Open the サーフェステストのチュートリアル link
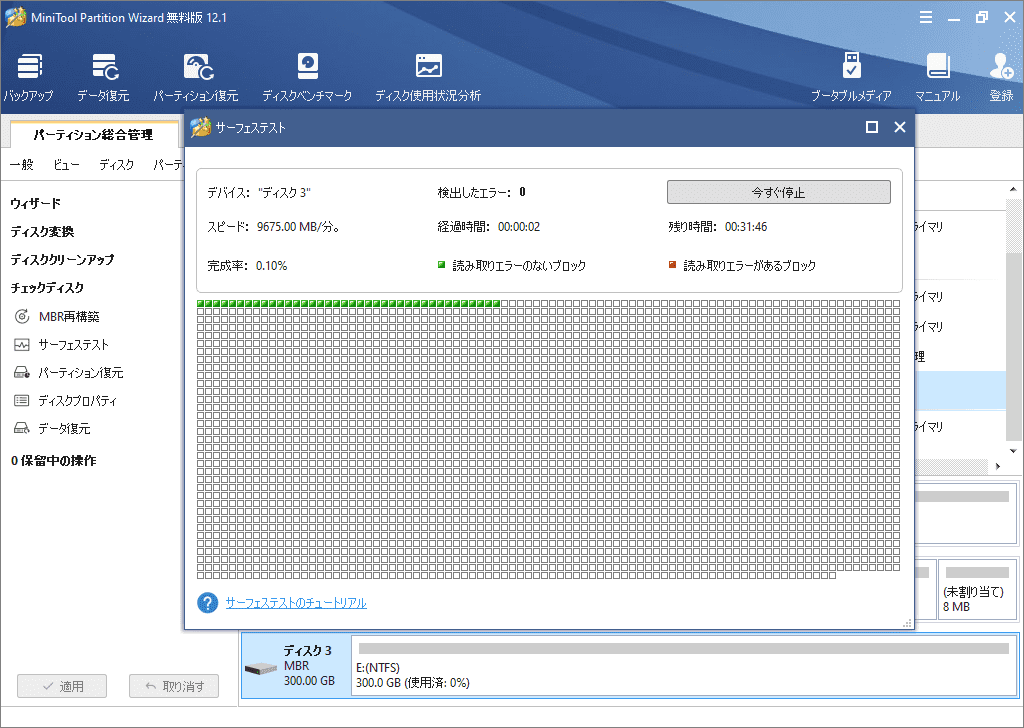Screen dimensions: 1024x728 (295, 603)
